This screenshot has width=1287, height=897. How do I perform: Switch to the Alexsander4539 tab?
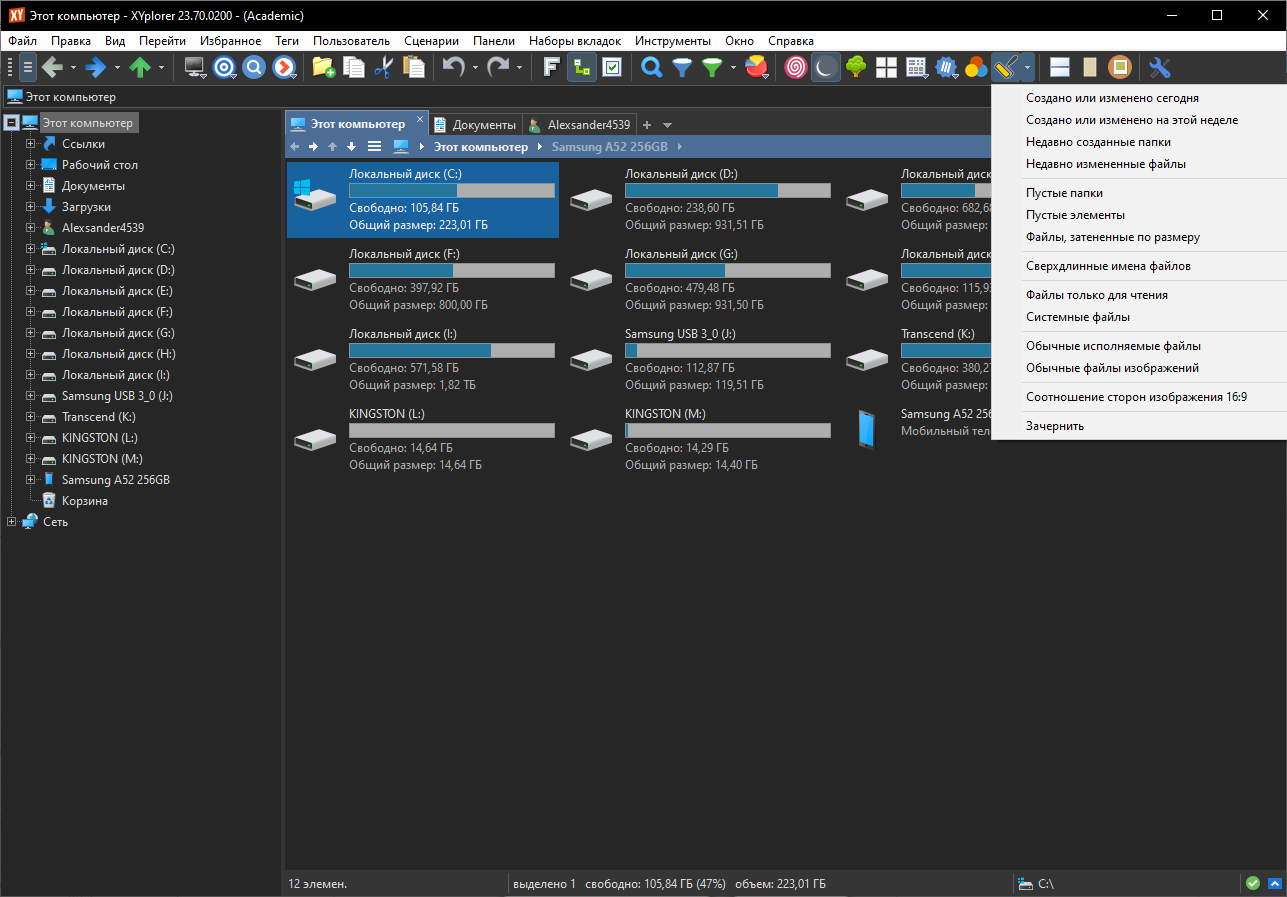579,125
